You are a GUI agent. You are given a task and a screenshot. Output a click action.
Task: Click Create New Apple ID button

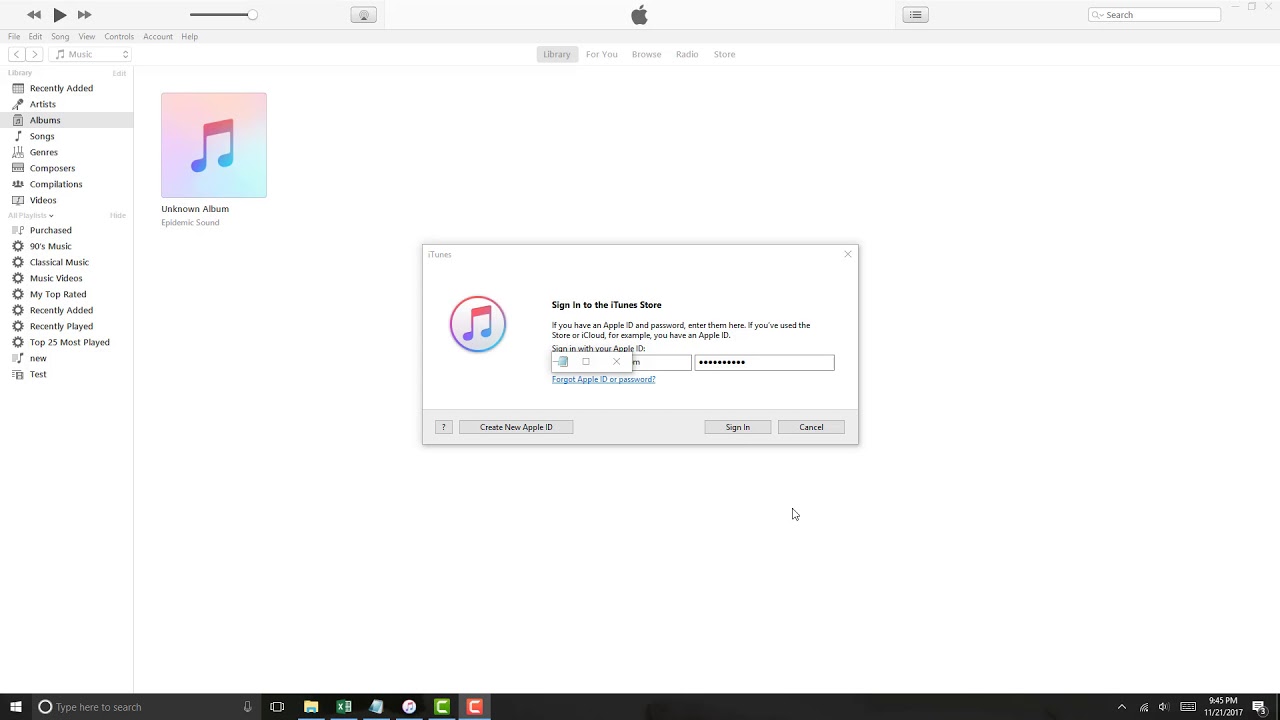click(x=516, y=427)
